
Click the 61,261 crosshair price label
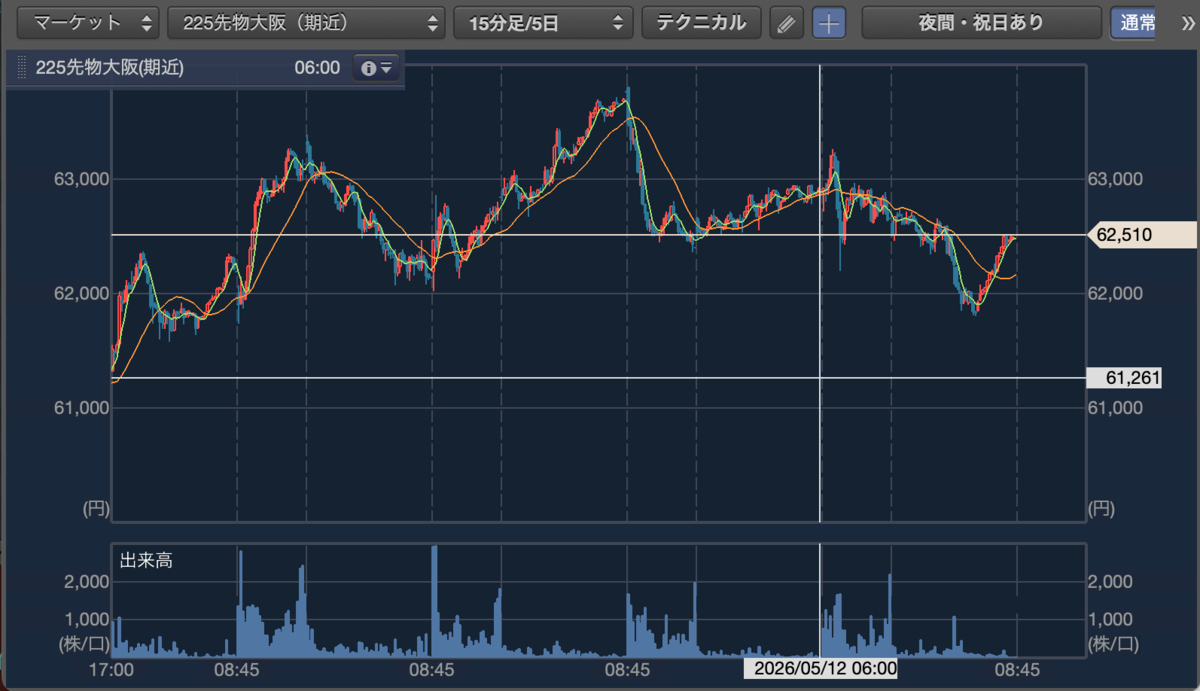[x=1124, y=378]
